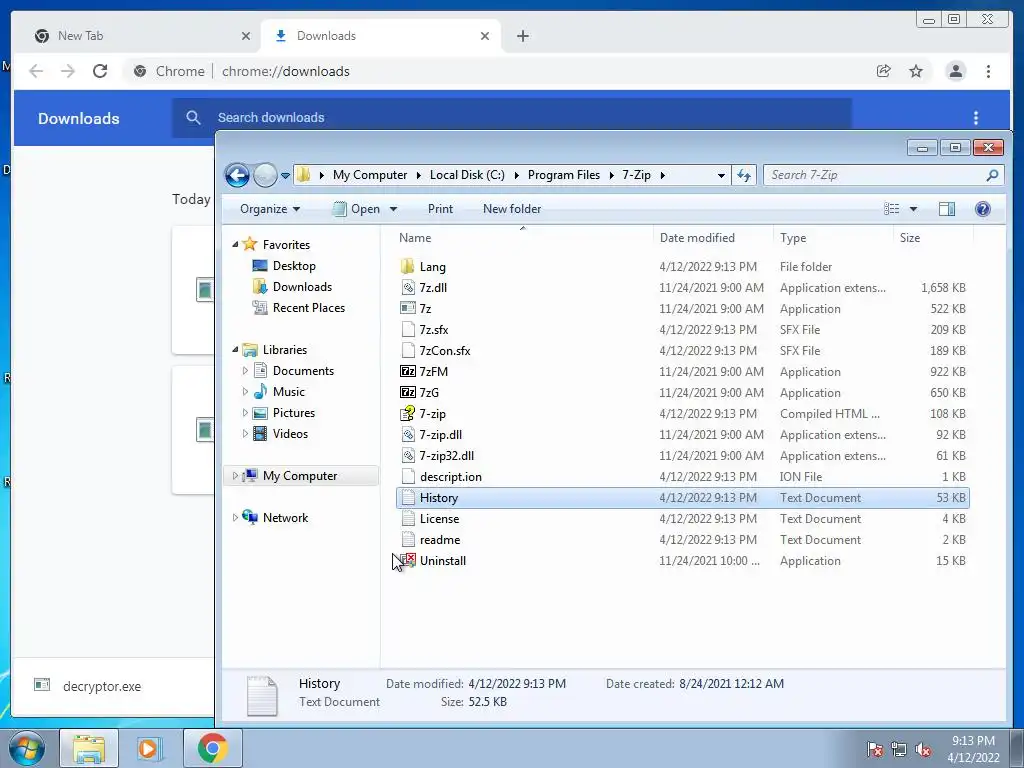Select Downloads in Favorites

(302, 287)
